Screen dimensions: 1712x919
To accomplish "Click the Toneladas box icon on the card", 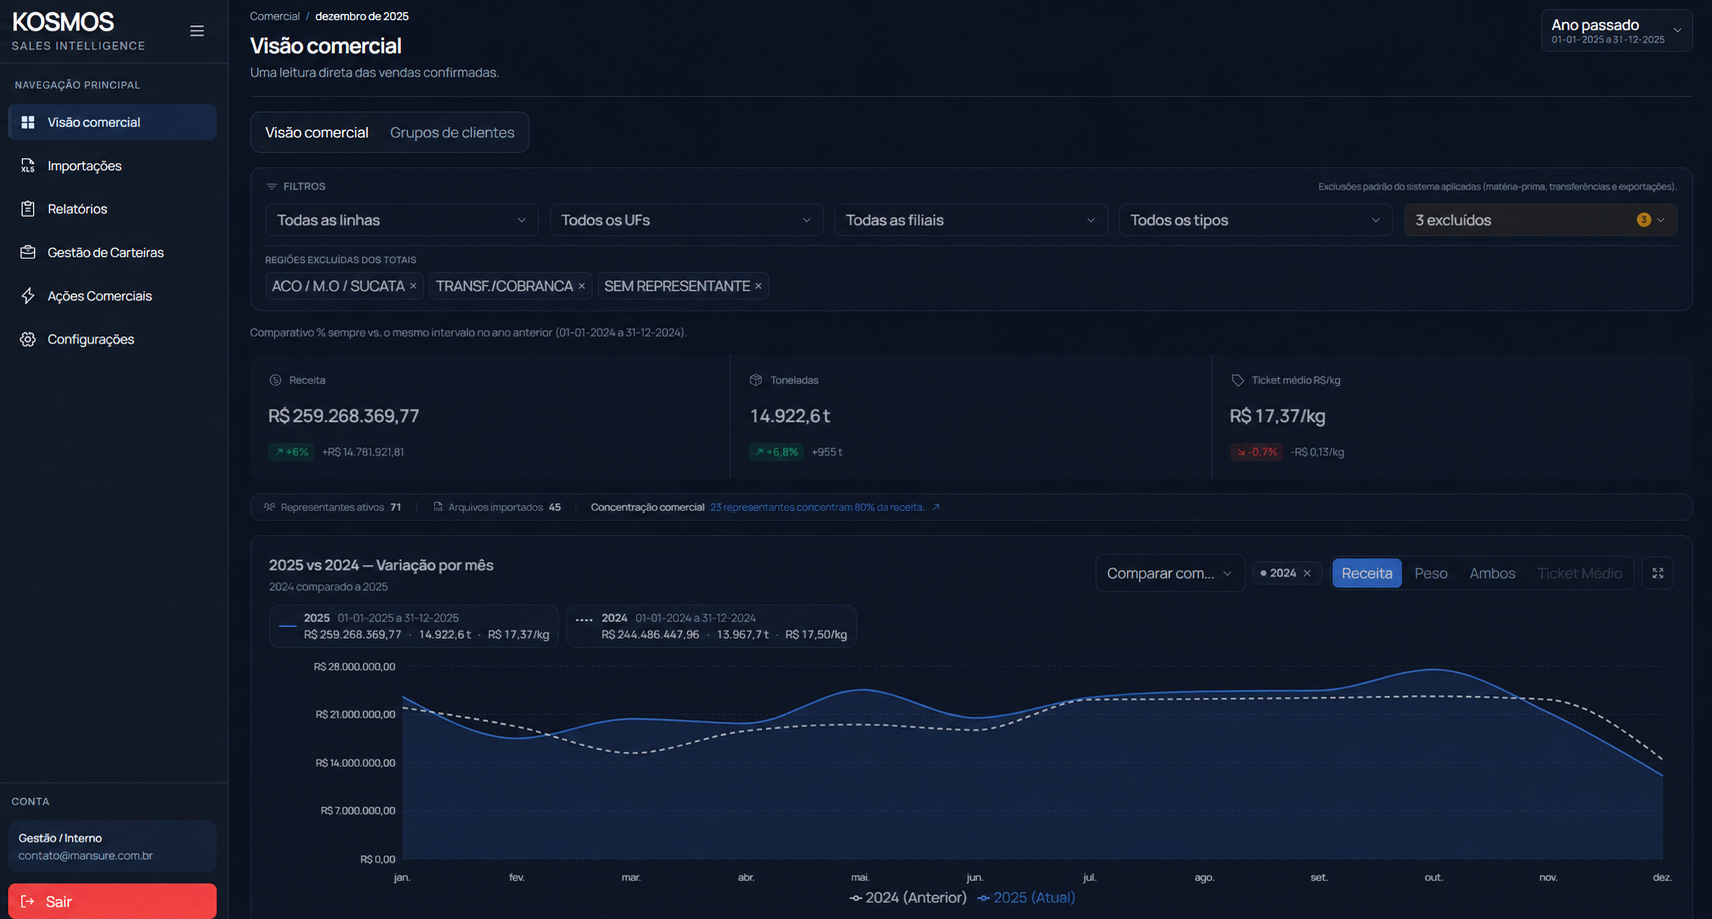I will pos(756,380).
